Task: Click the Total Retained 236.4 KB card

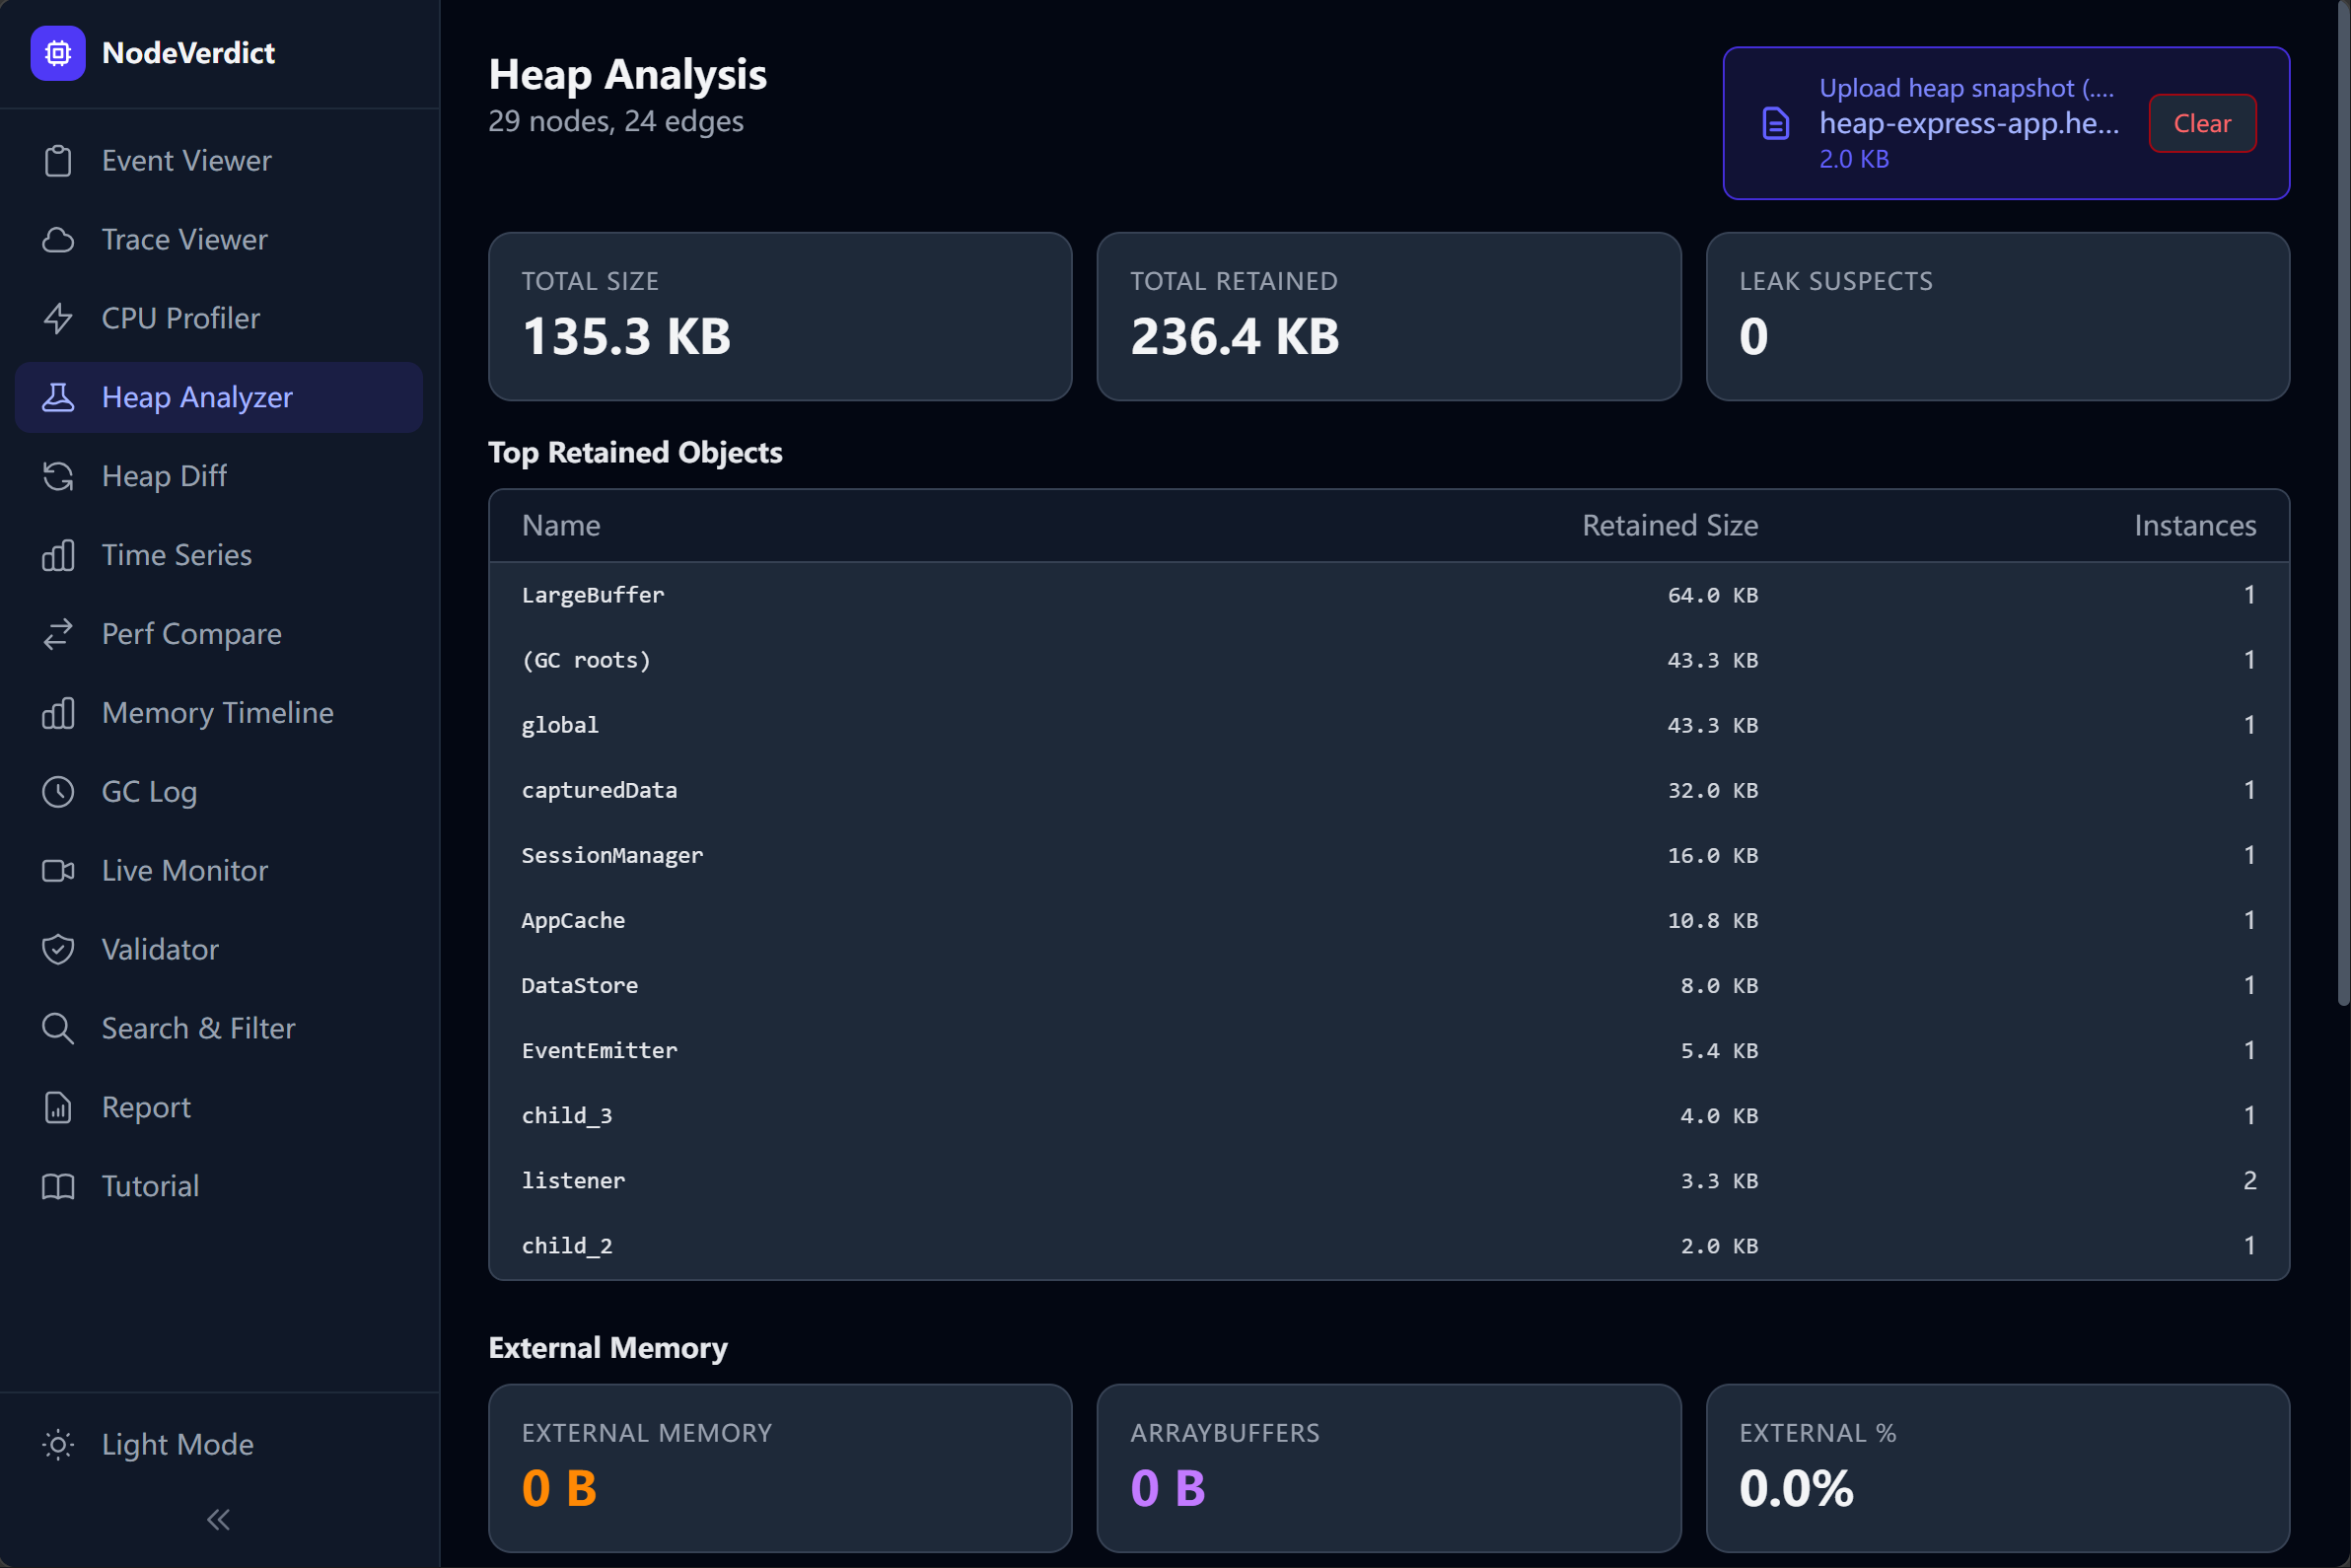Action: click(1389, 317)
